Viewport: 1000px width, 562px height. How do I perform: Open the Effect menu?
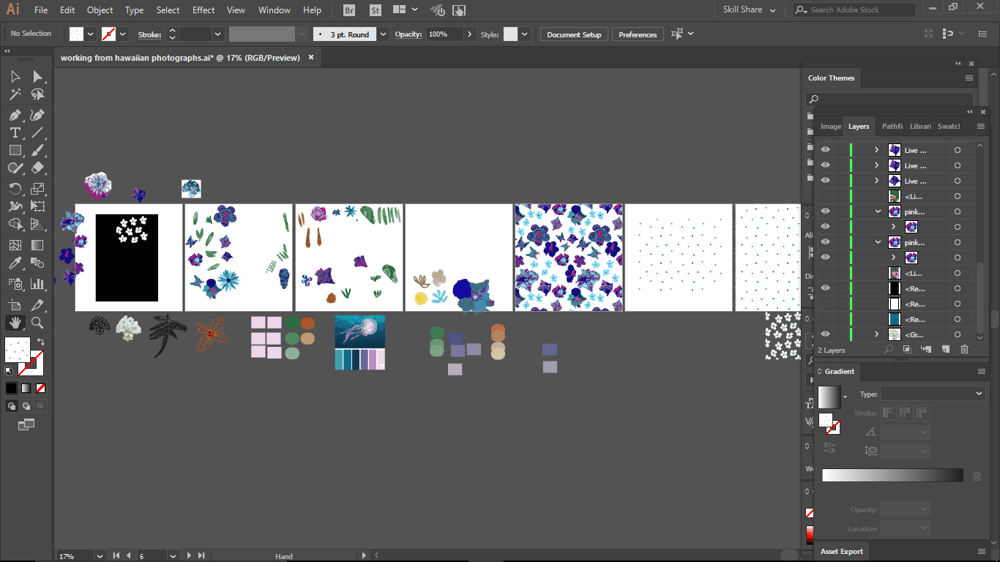pyautogui.click(x=203, y=10)
